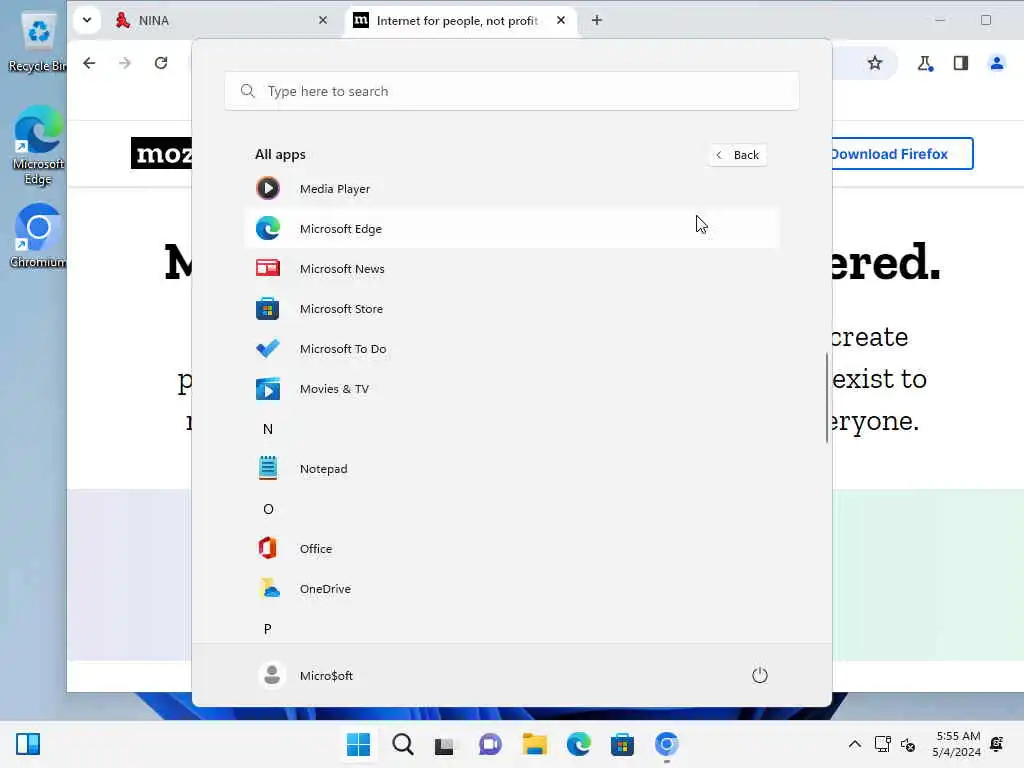
Task: Close the Internet for people tab
Action: pos(561,20)
